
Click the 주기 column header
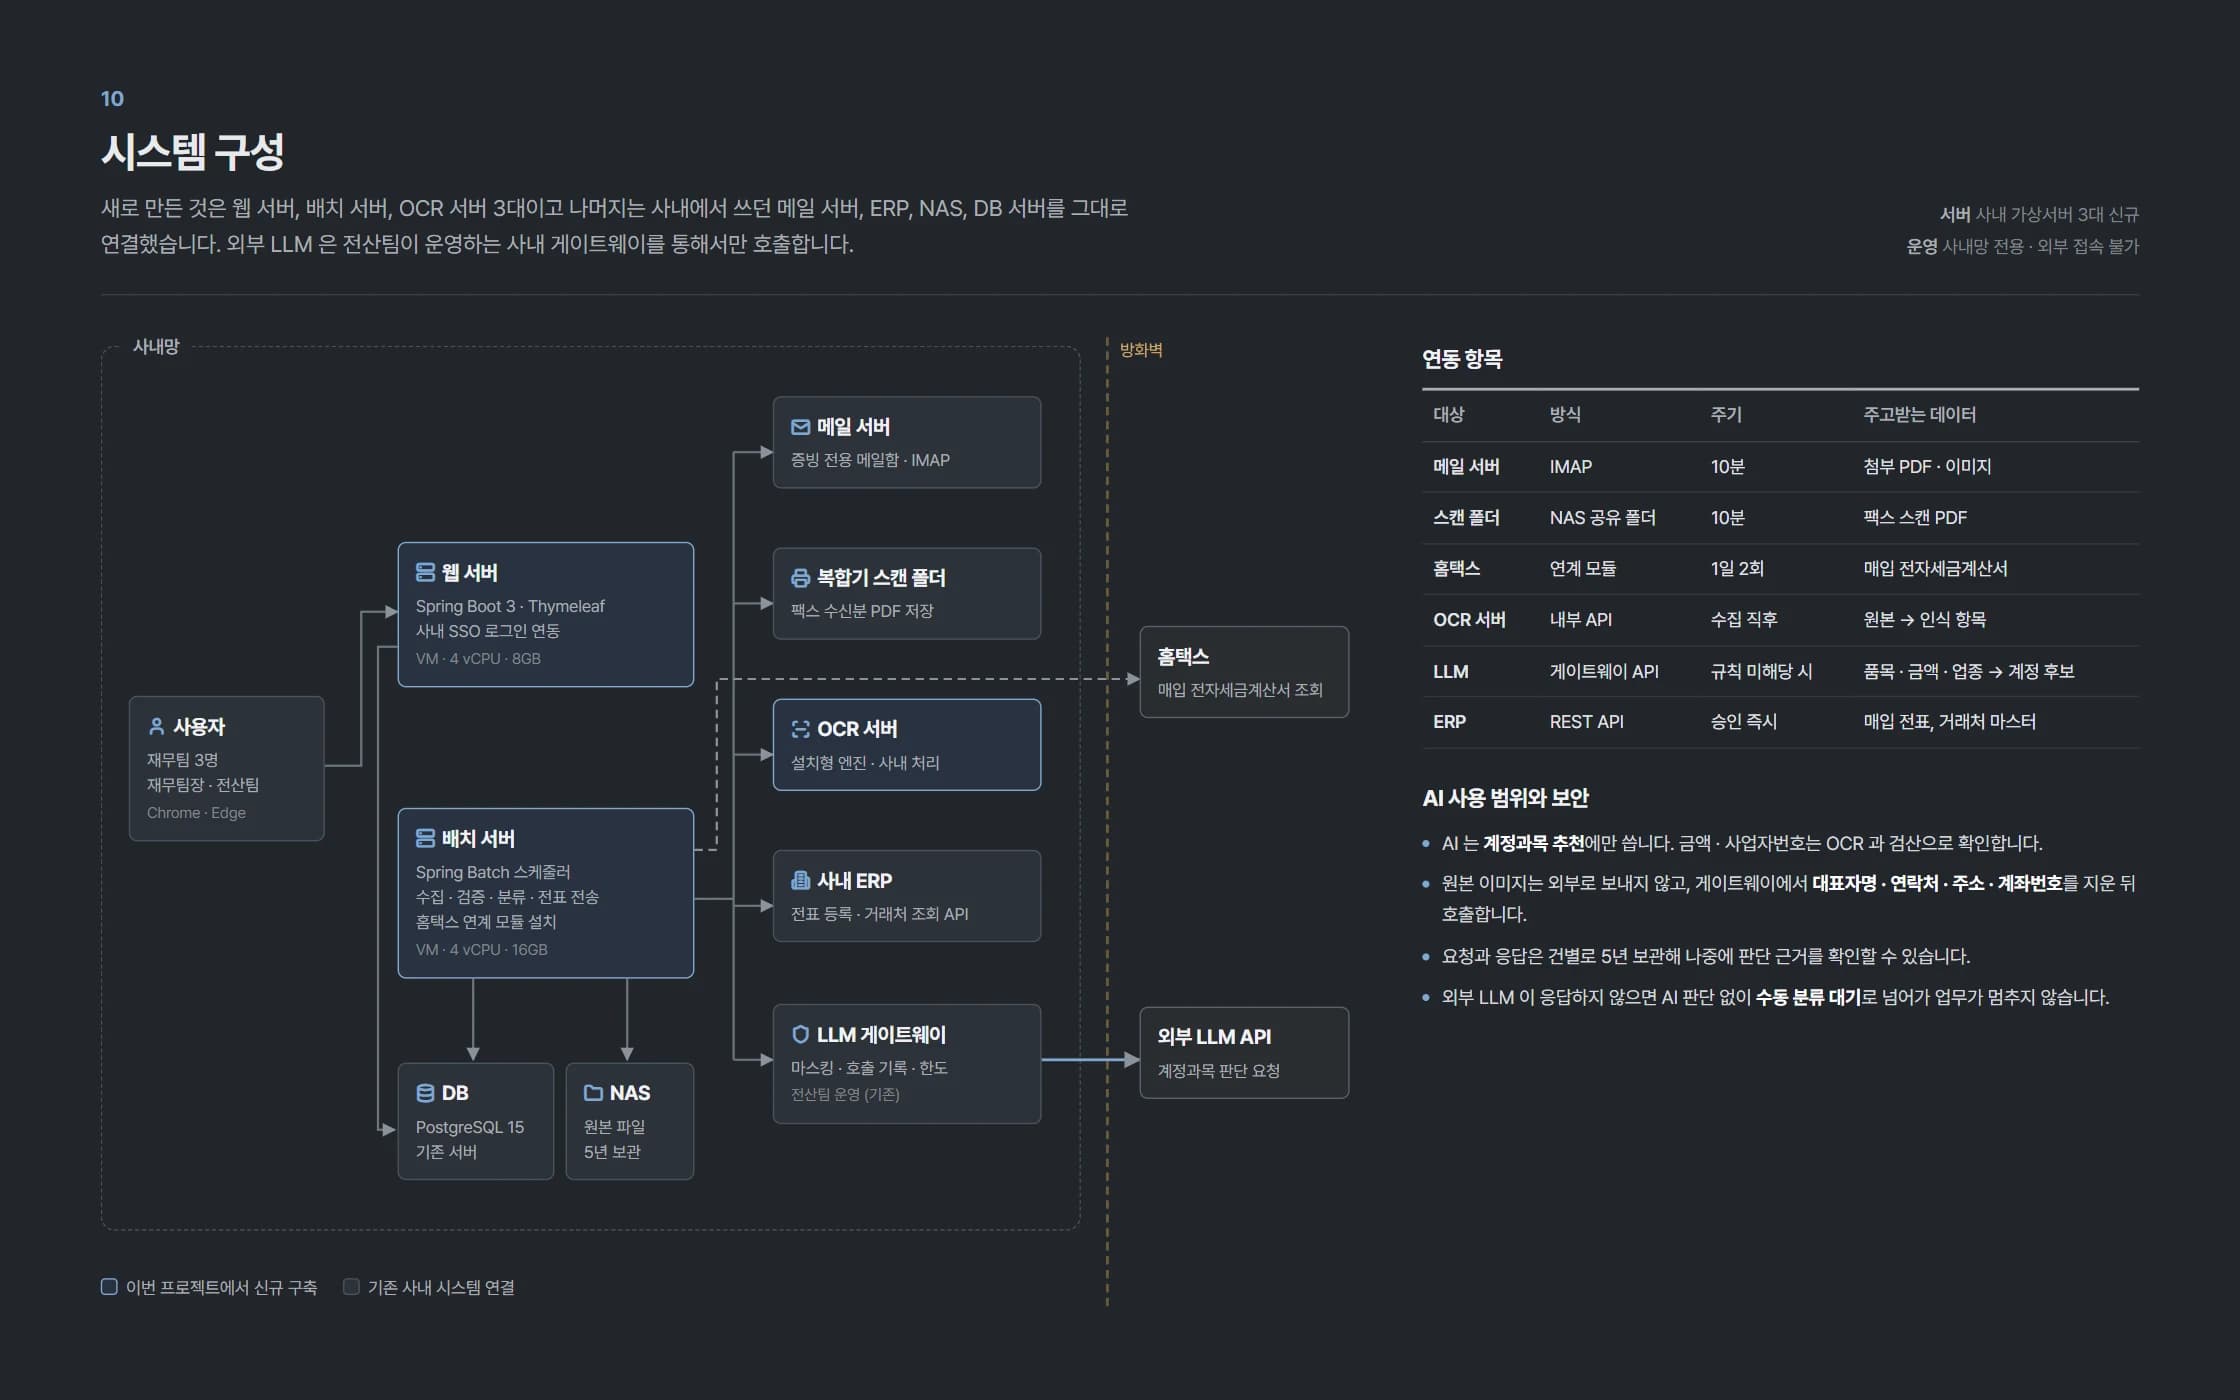coord(1726,414)
